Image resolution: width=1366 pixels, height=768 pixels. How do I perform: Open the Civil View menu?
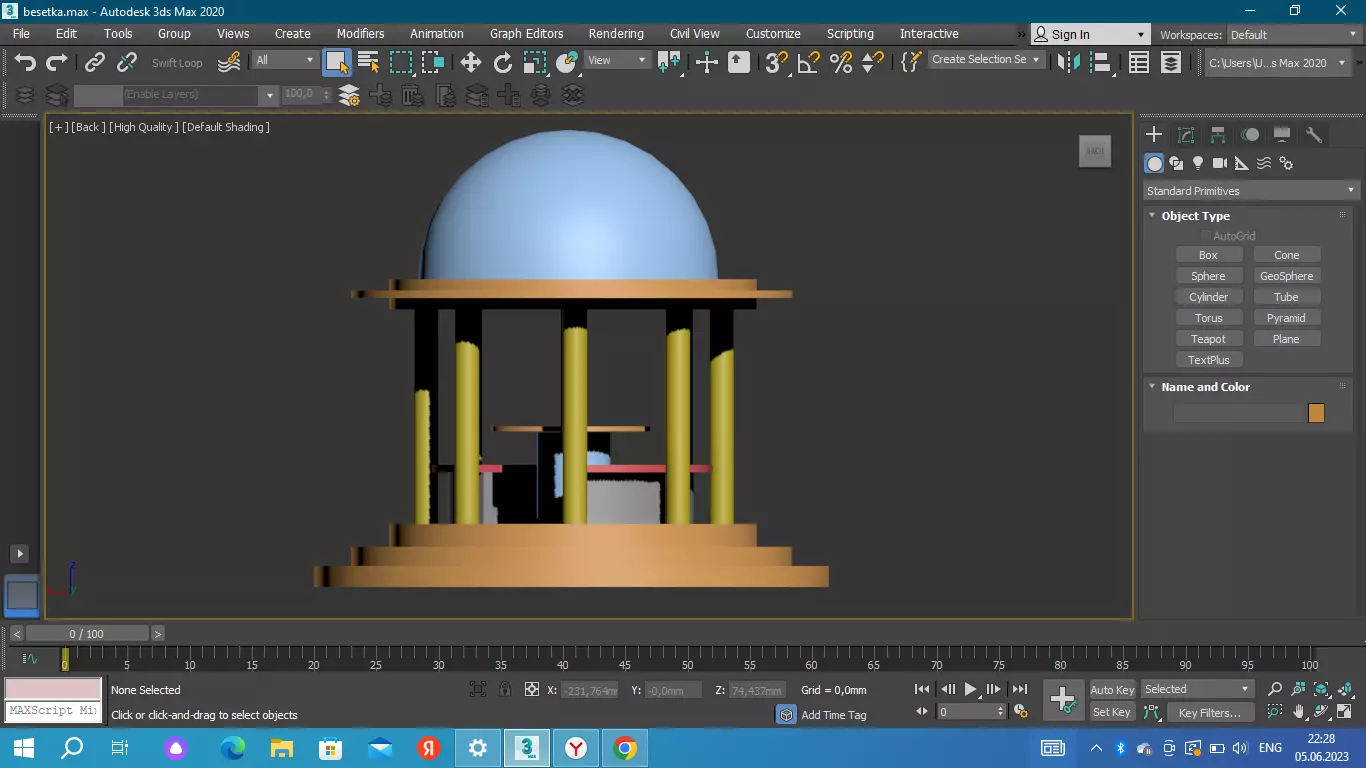(x=694, y=33)
